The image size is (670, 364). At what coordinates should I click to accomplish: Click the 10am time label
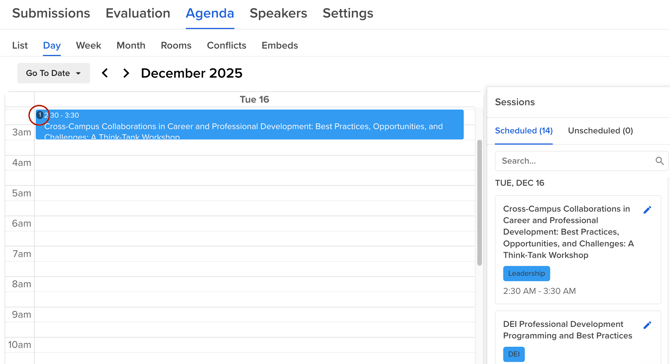tap(20, 345)
